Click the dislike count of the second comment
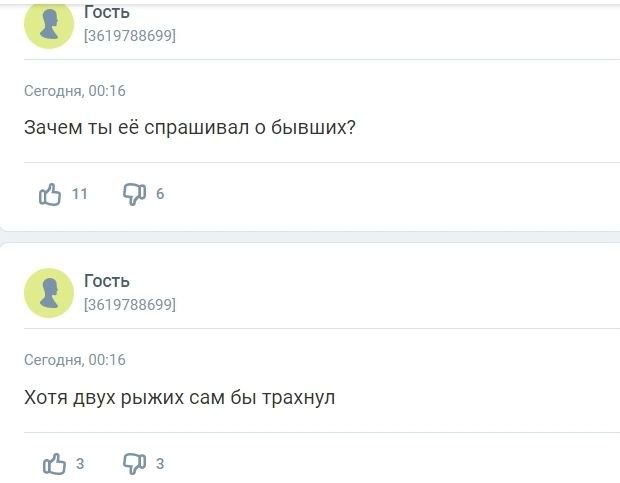Image resolution: width=620 pixels, height=483 pixels. [160, 463]
